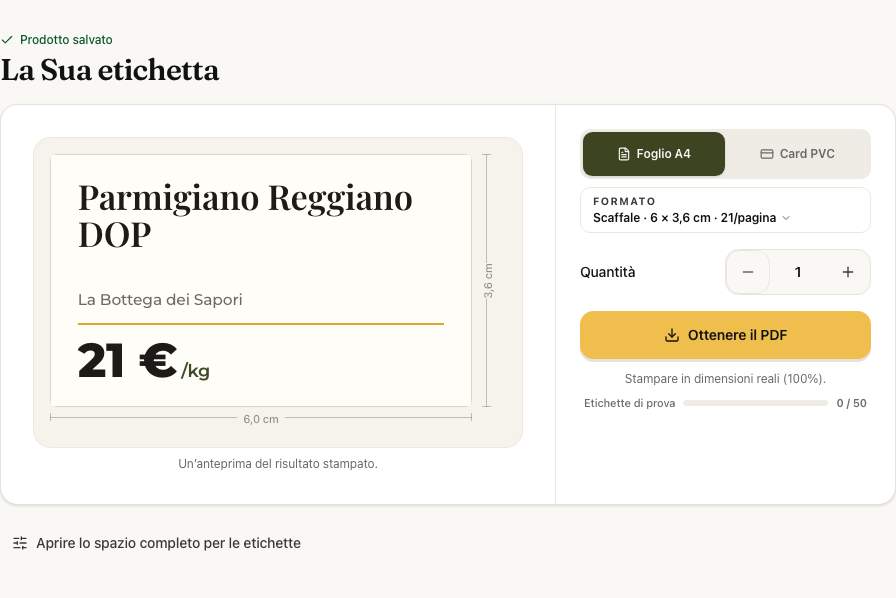The width and height of the screenshot is (896, 598).
Task: Decrease quantity with the minus button
Action: pos(747,272)
